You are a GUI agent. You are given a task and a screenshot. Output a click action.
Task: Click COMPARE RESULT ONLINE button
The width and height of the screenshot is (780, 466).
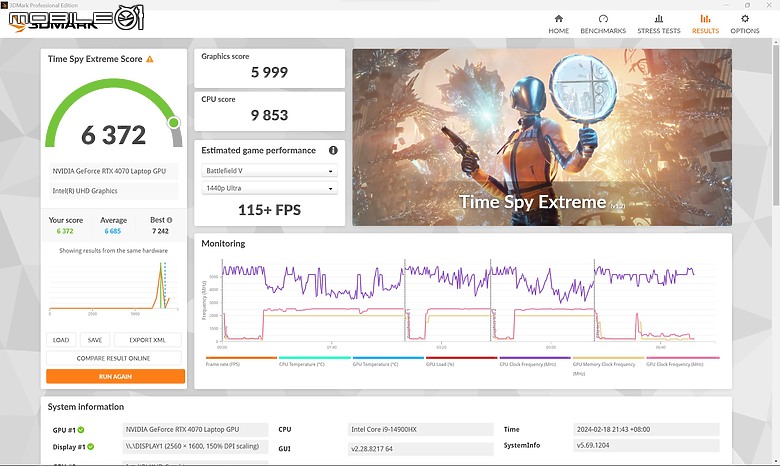click(x=113, y=358)
